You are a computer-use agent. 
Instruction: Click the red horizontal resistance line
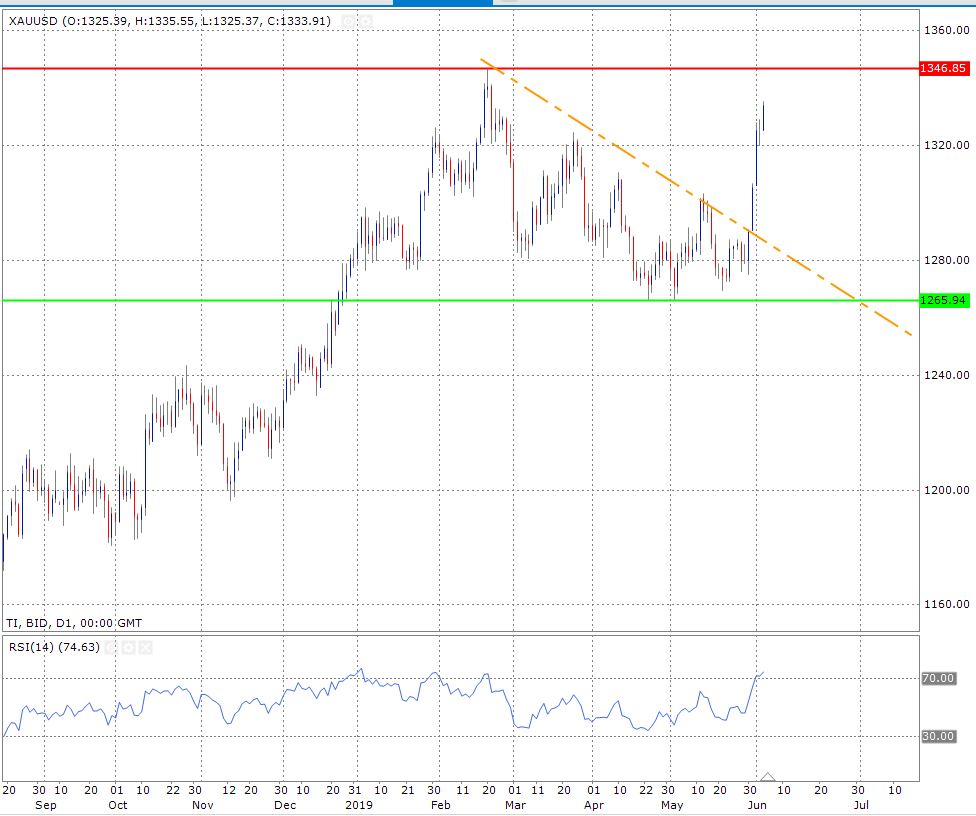coord(200,69)
